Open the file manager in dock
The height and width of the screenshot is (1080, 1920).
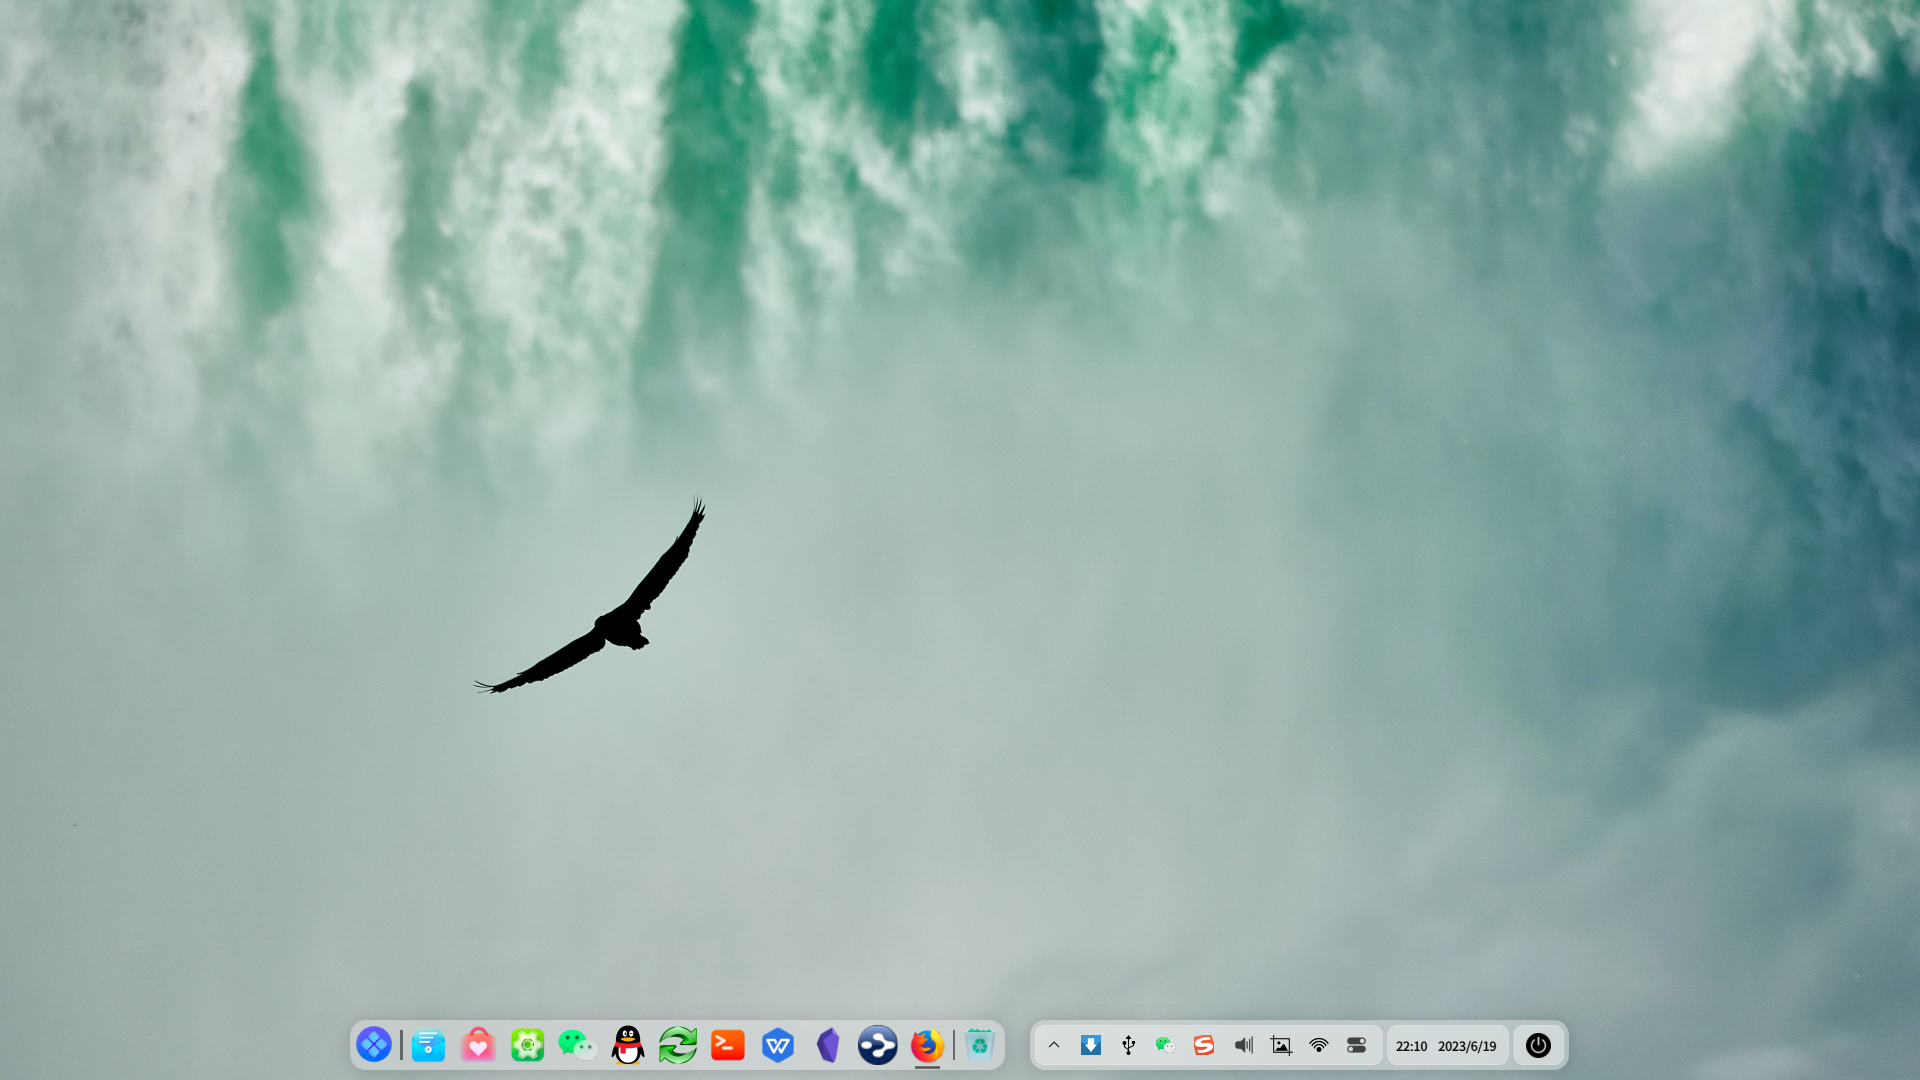pyautogui.click(x=428, y=1045)
